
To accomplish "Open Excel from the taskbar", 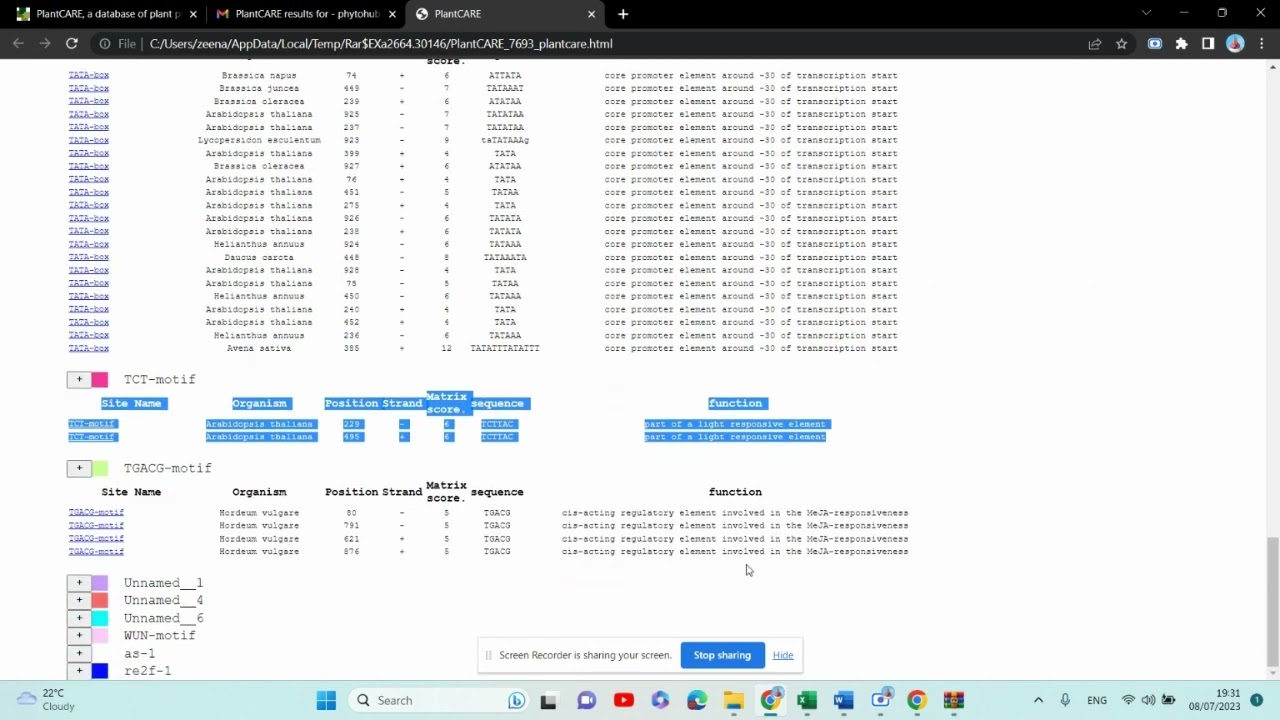I will [807, 700].
